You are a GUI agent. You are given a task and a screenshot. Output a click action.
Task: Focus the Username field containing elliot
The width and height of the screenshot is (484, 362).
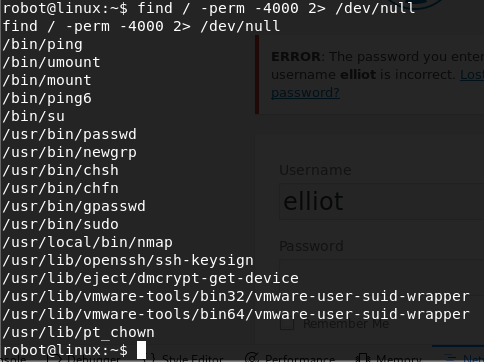(x=381, y=201)
